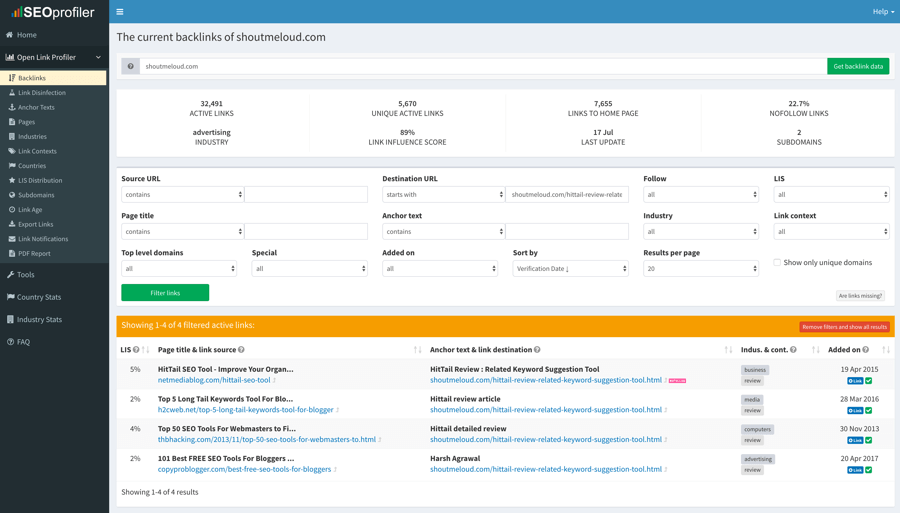This screenshot has height=513, width=900.
Task: Toggle green checkmark in the 28 Mar 2016 row
Action: tap(868, 410)
